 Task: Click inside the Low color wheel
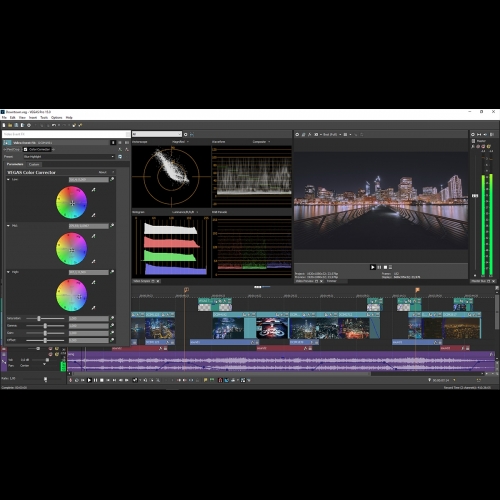[x=72, y=203]
